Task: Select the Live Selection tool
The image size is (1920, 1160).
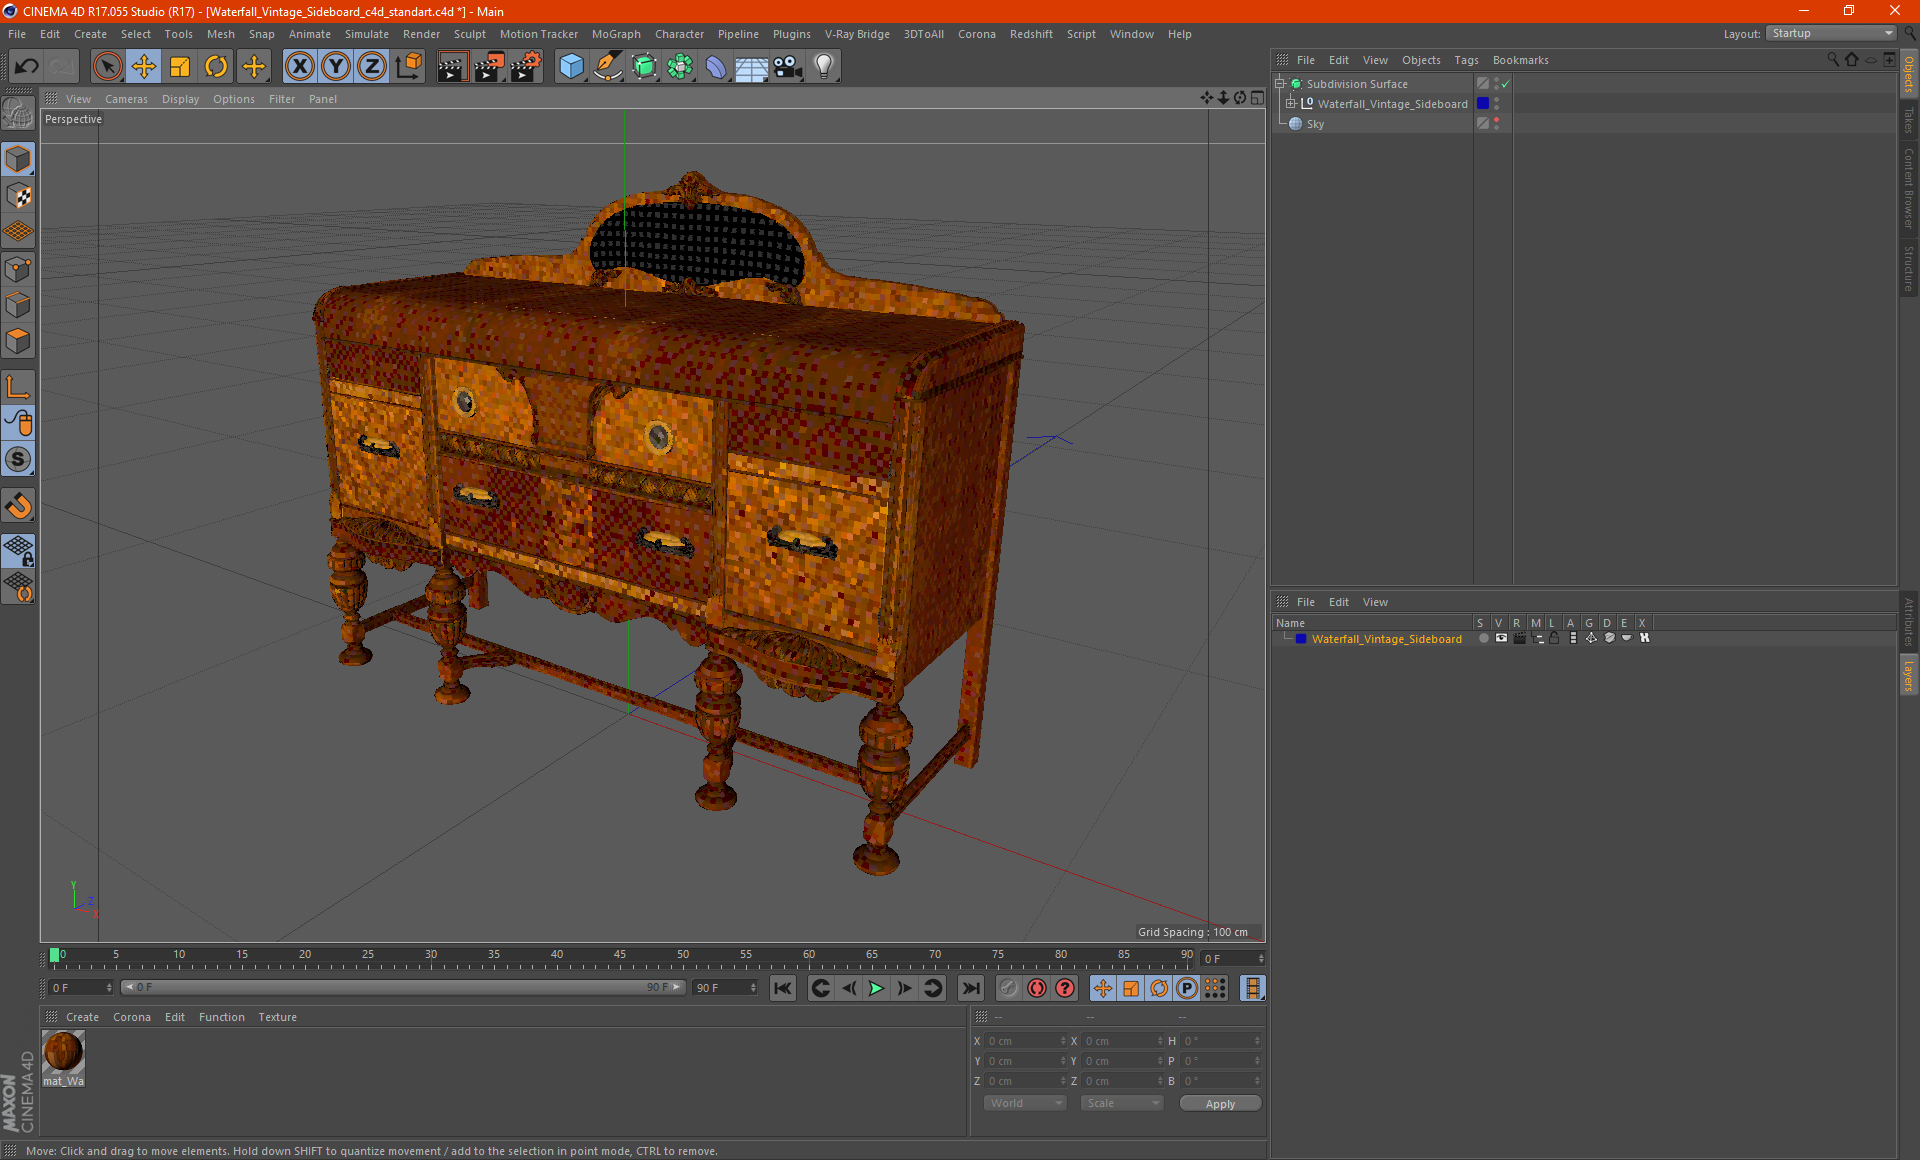Action: 107,67
